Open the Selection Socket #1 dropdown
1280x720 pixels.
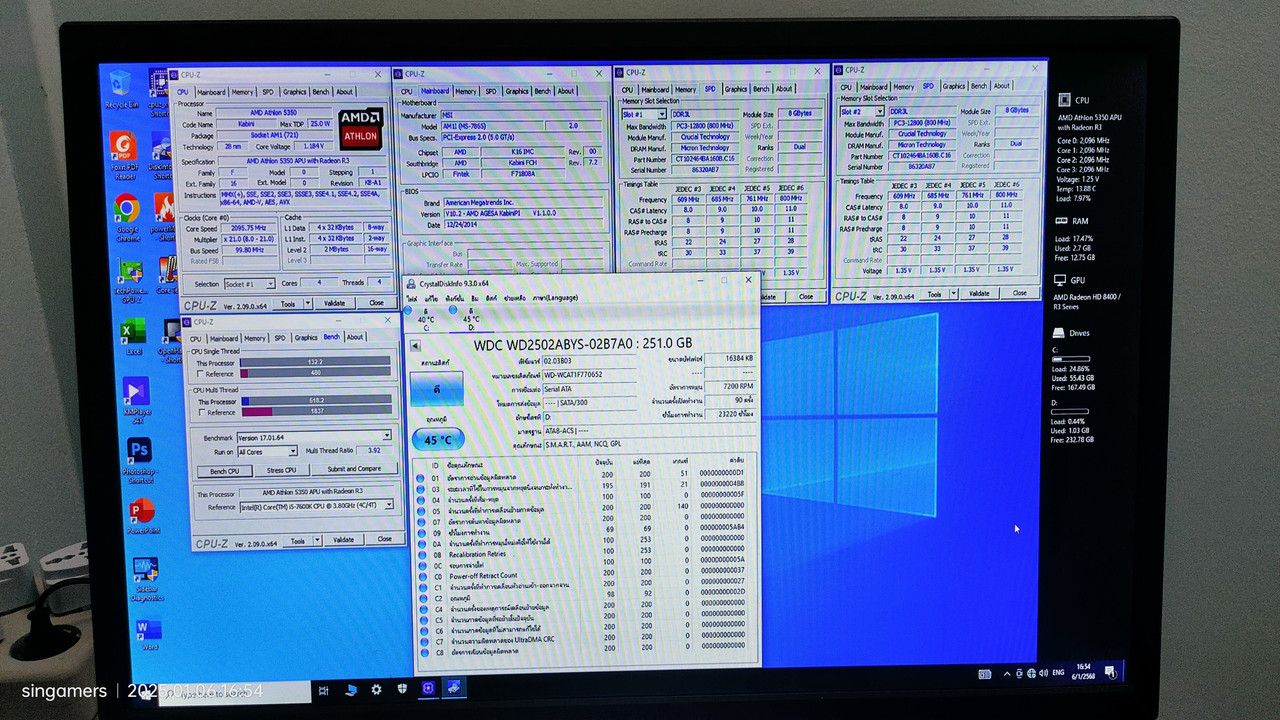click(x=248, y=284)
